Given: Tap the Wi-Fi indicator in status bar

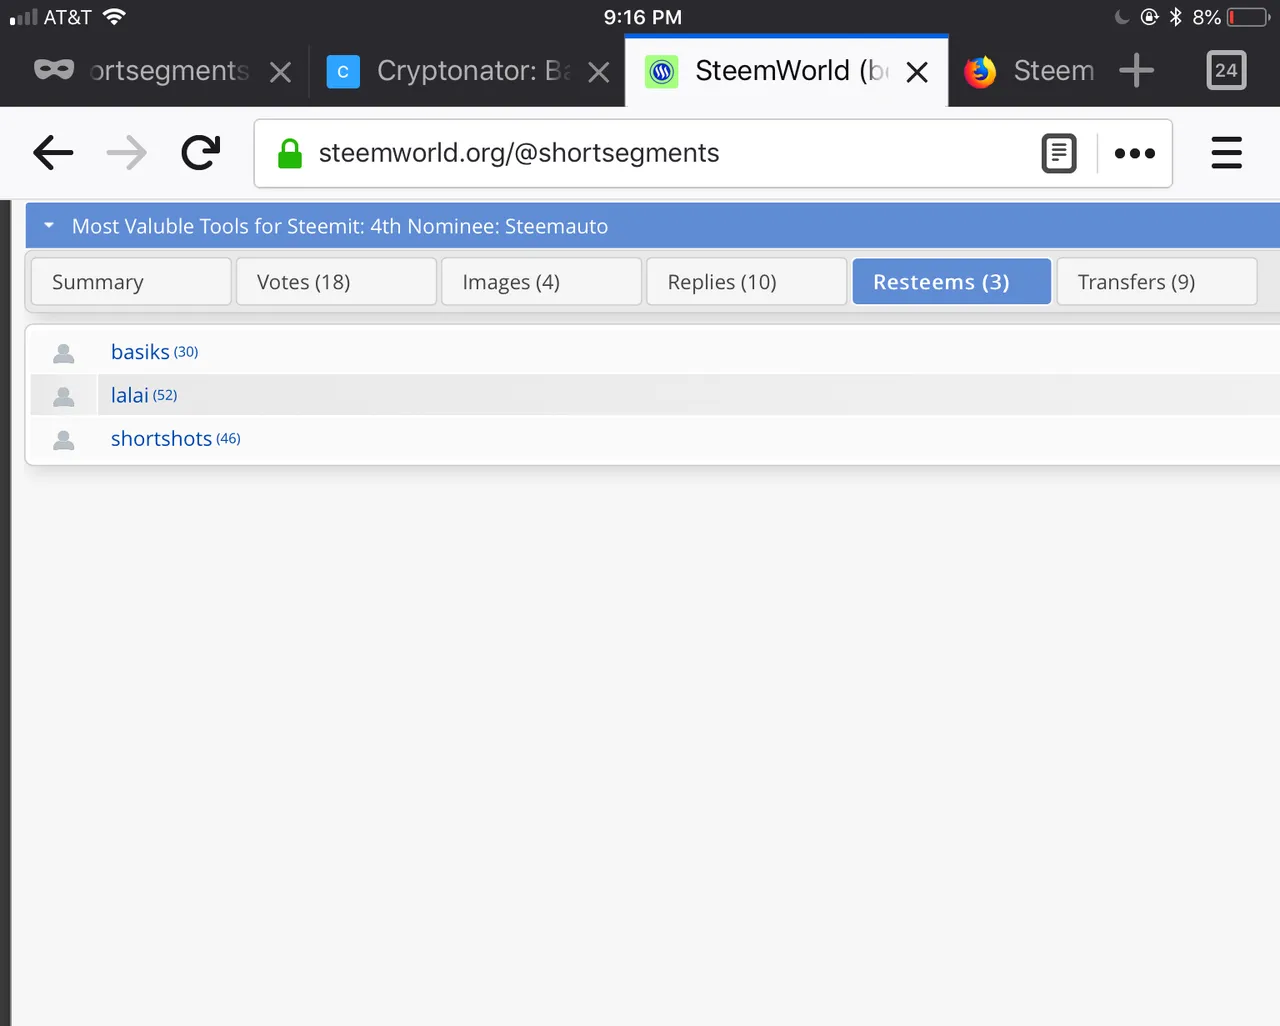Looking at the screenshot, I should pos(114,16).
